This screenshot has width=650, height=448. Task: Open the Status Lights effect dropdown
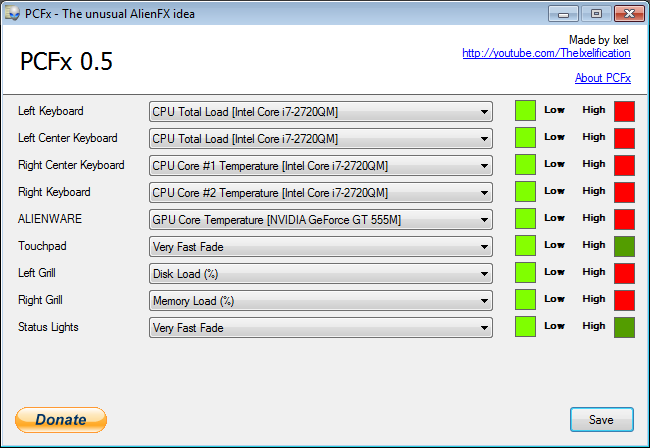(320, 327)
